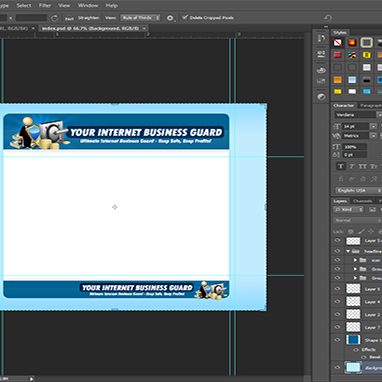Select the Layer 7 thumbnail
Viewport: 382px width, 382px height.
coord(353,327)
